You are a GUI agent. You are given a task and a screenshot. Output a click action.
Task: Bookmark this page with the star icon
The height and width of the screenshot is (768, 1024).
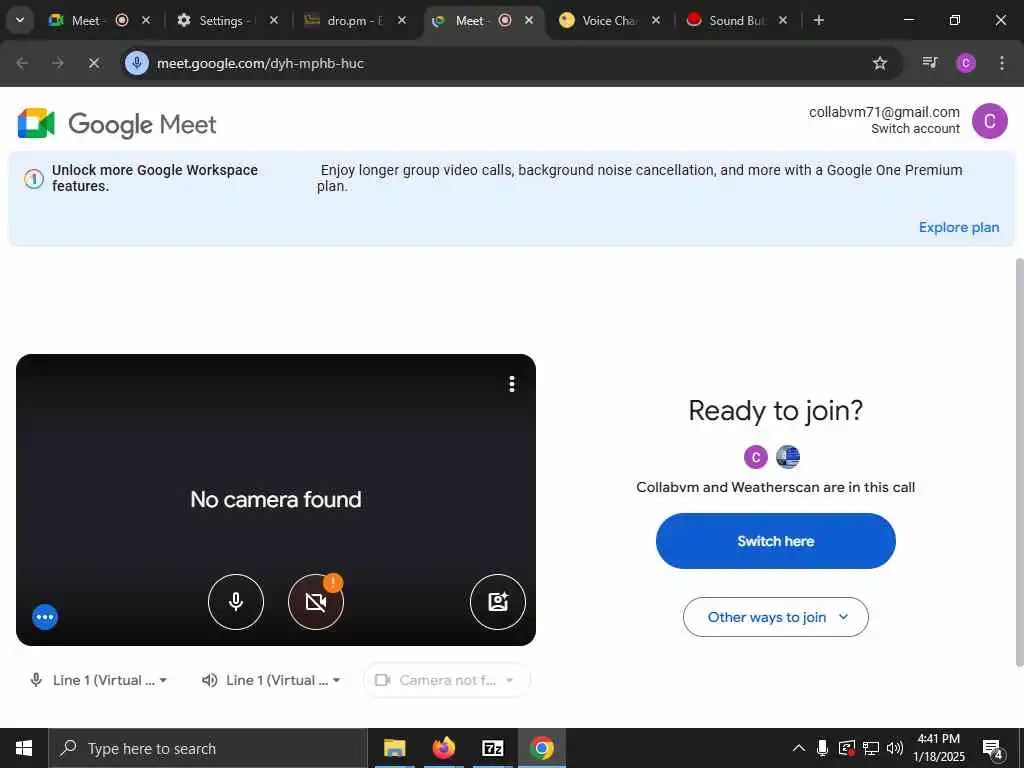click(880, 63)
